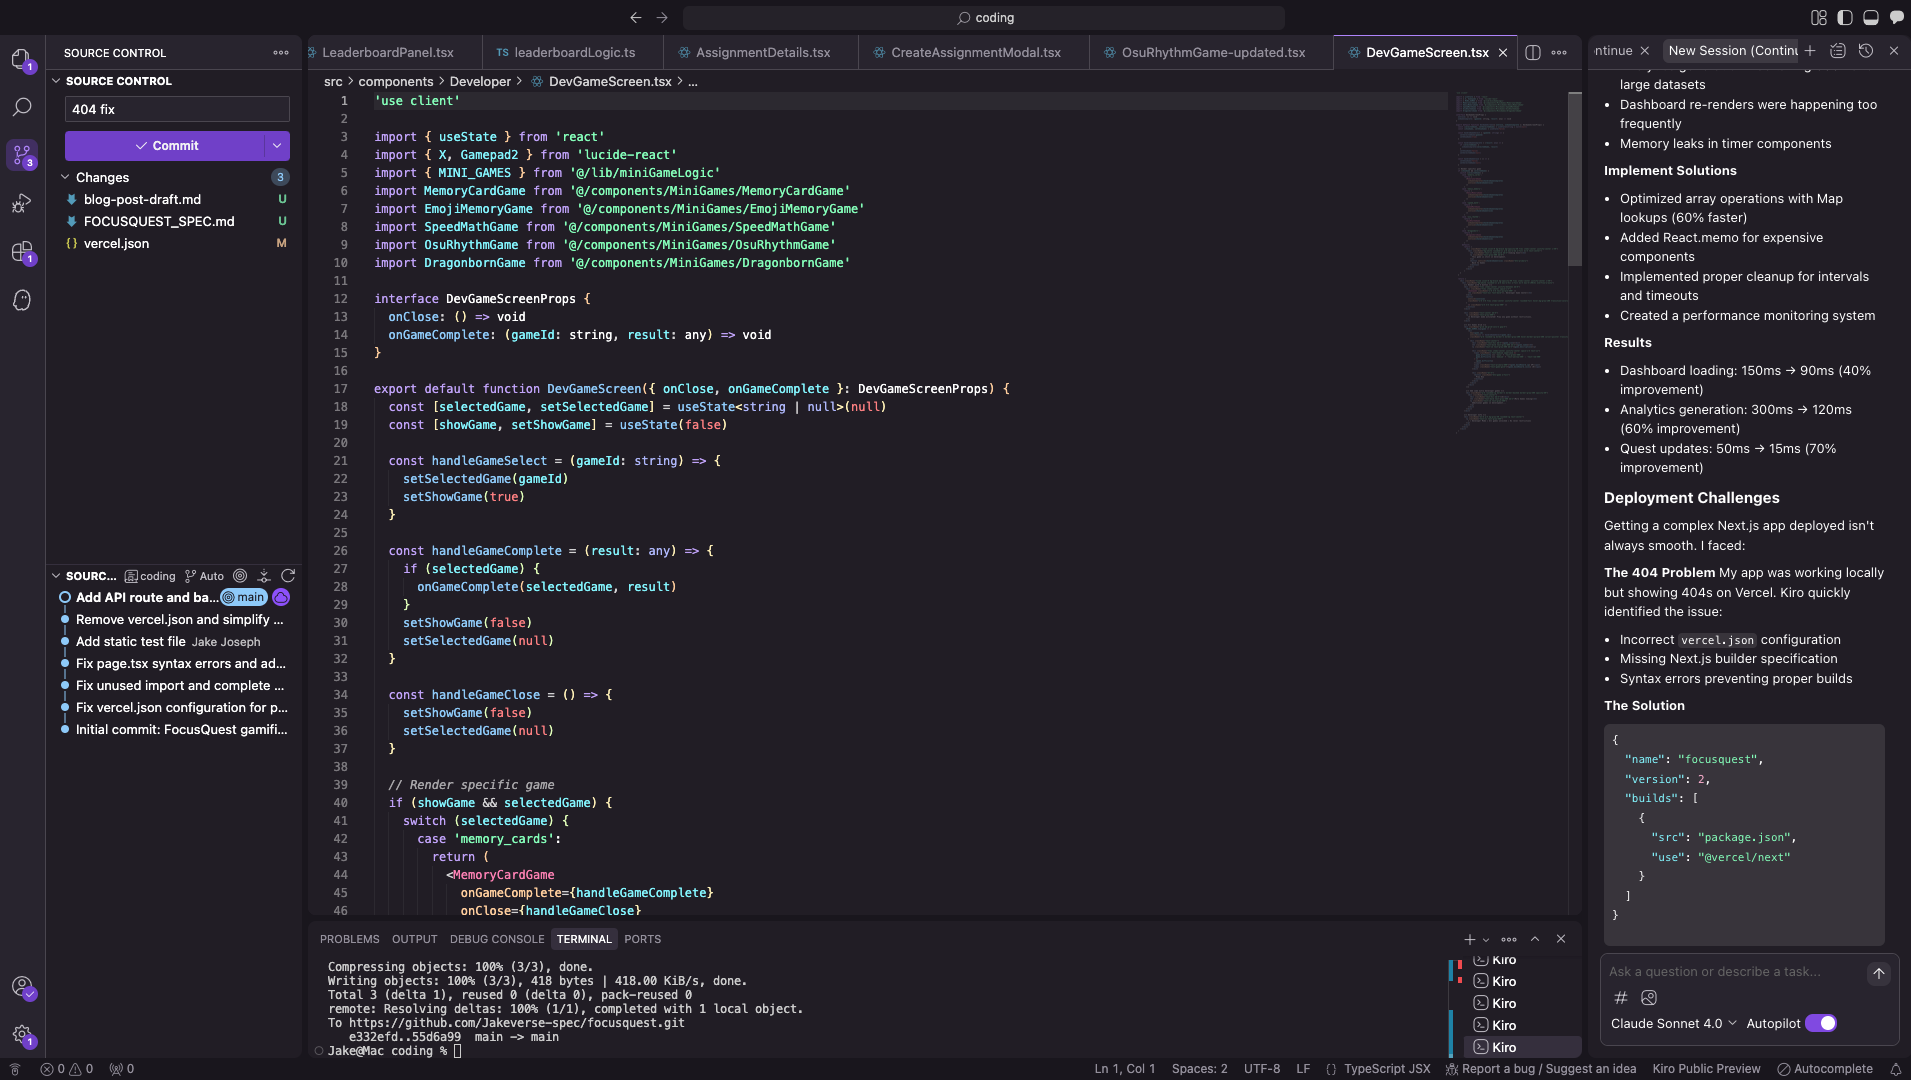Open notifications bell in status bar
Viewport: 1911px width, 1080px height.
click(x=1895, y=1069)
